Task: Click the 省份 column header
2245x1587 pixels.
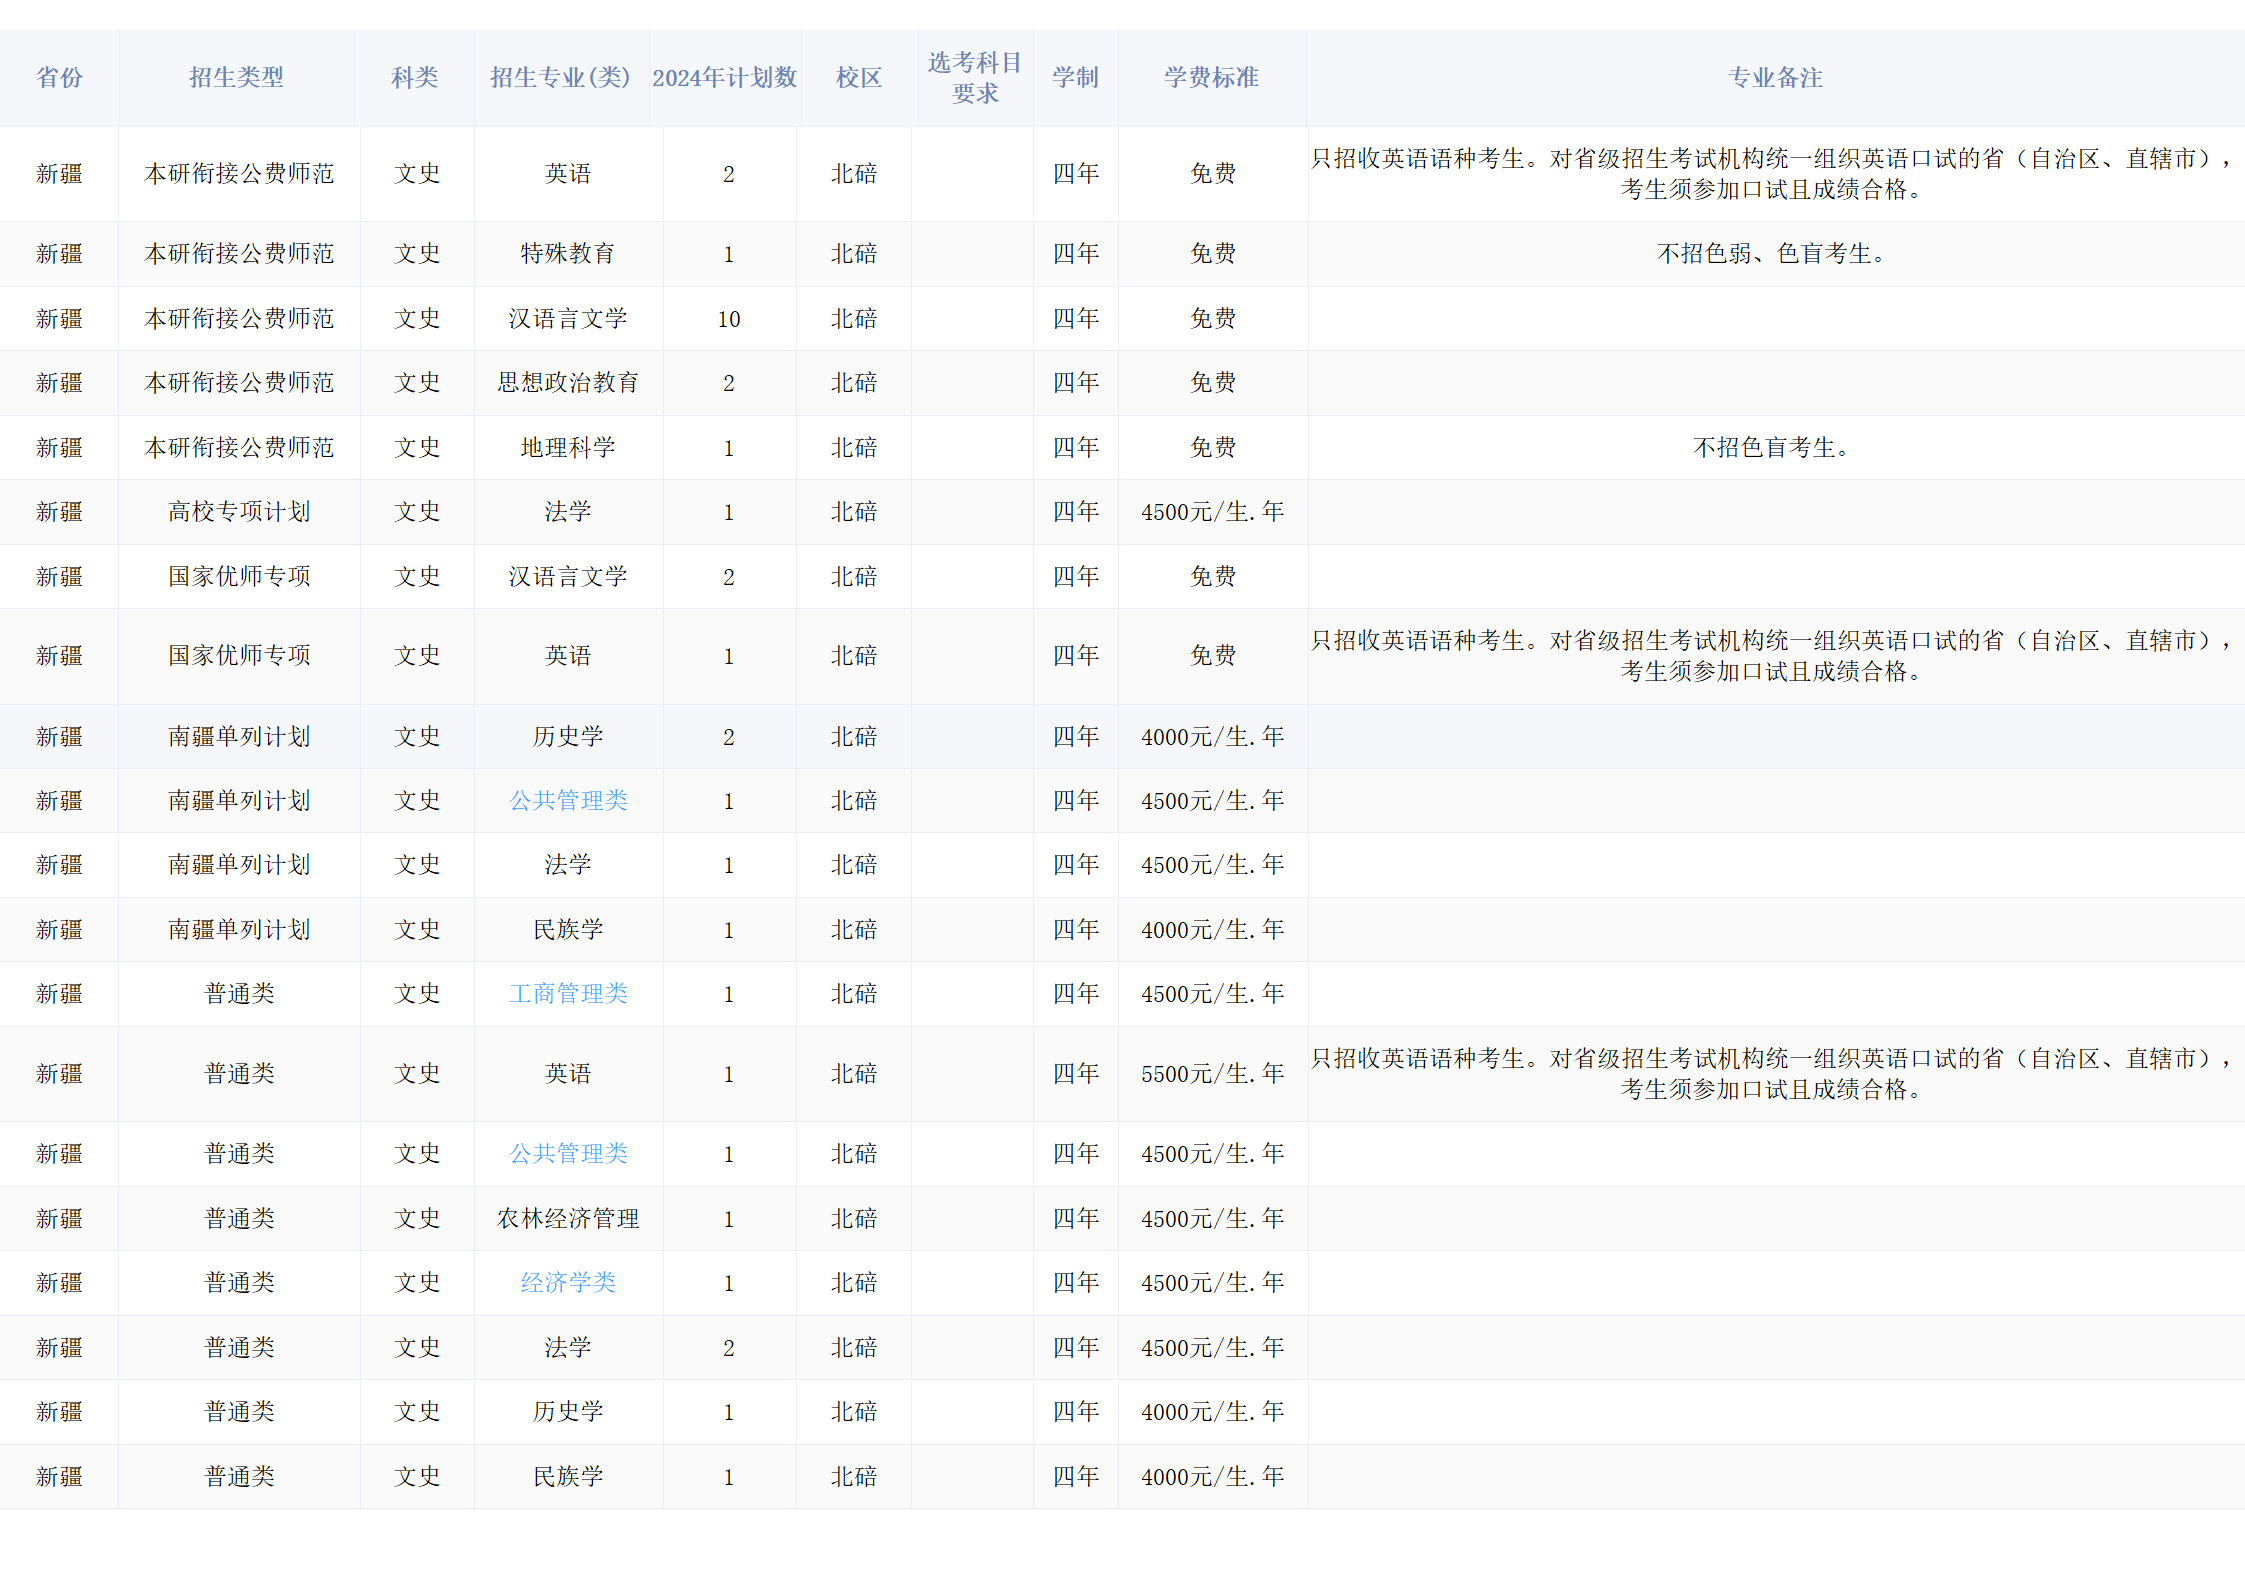Action: [x=59, y=78]
